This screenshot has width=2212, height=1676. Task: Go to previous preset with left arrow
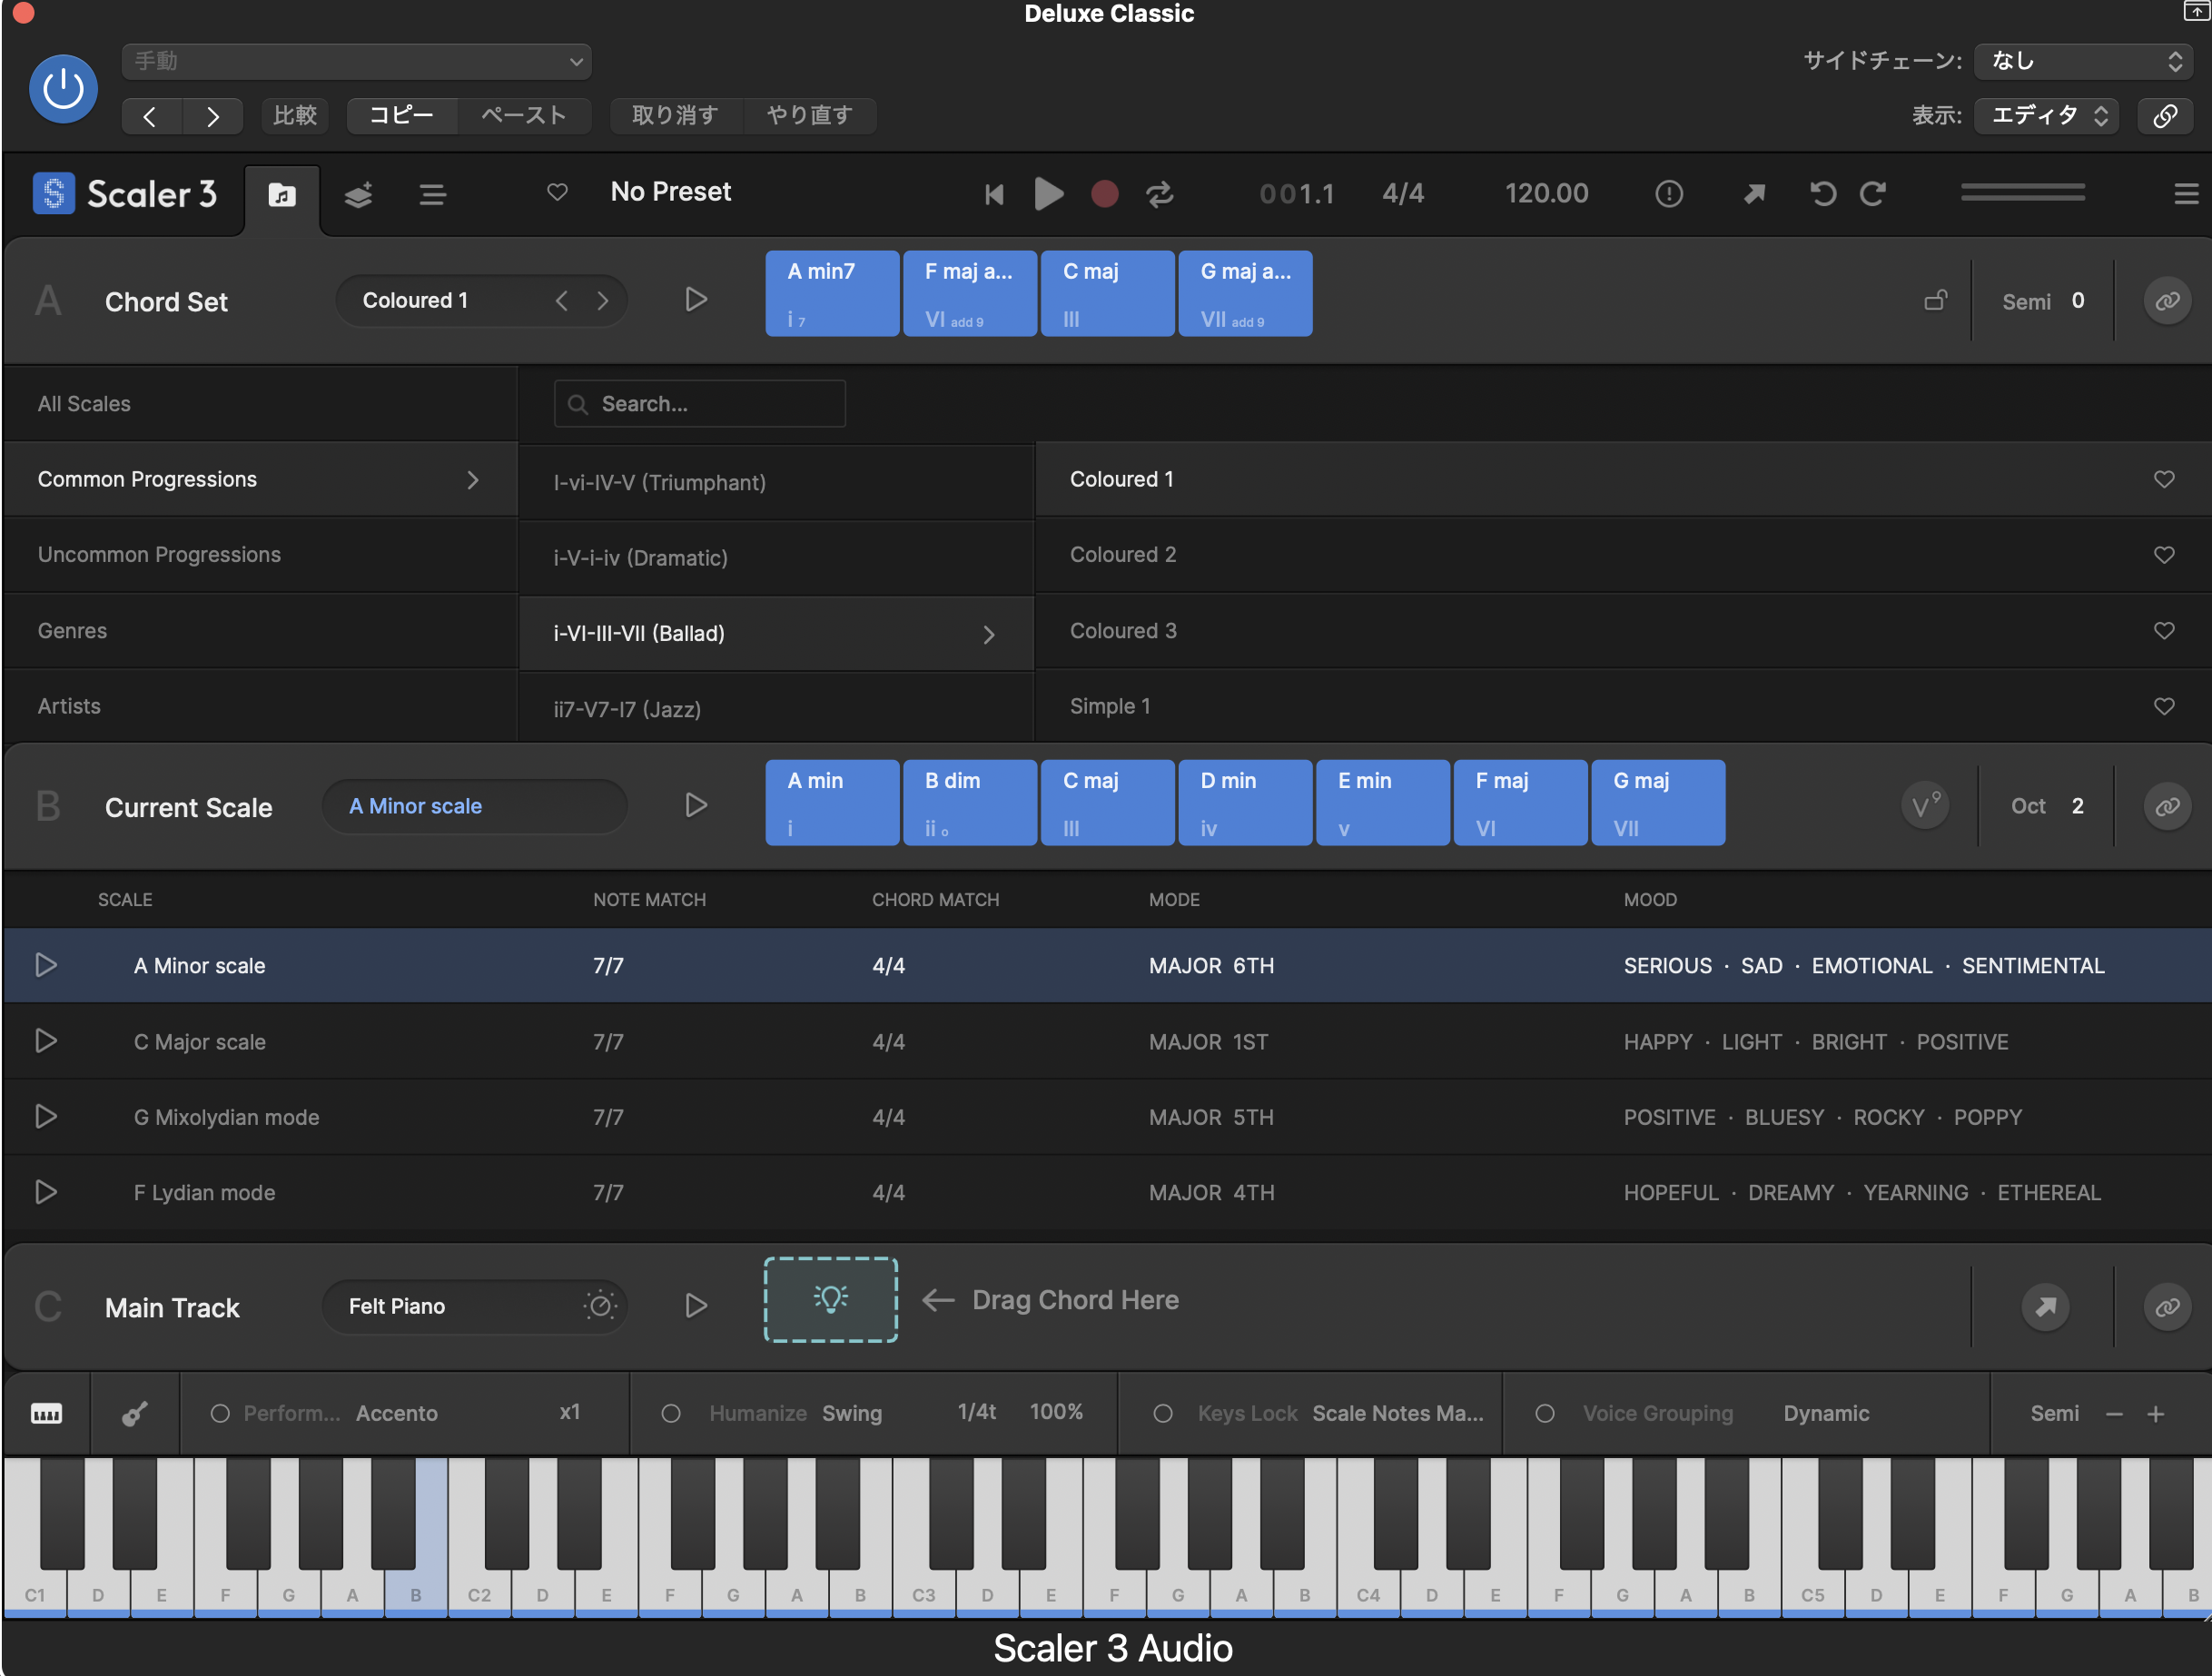click(x=151, y=116)
